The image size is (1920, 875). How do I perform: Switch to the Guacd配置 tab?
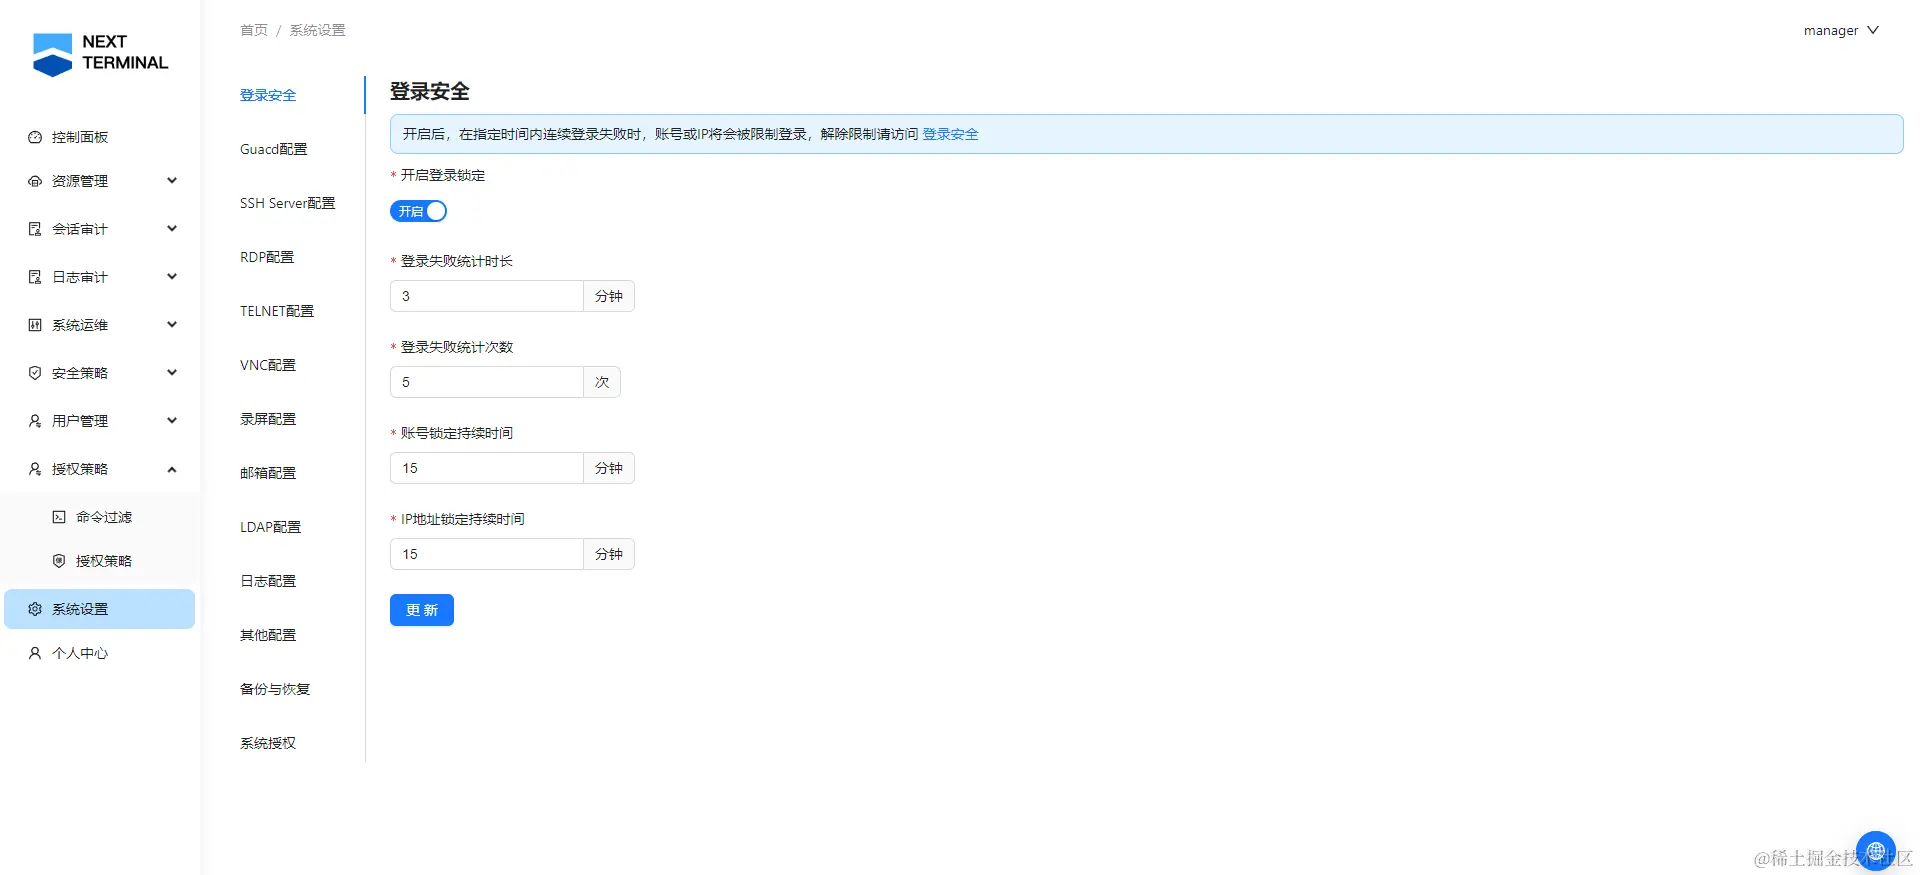274,149
